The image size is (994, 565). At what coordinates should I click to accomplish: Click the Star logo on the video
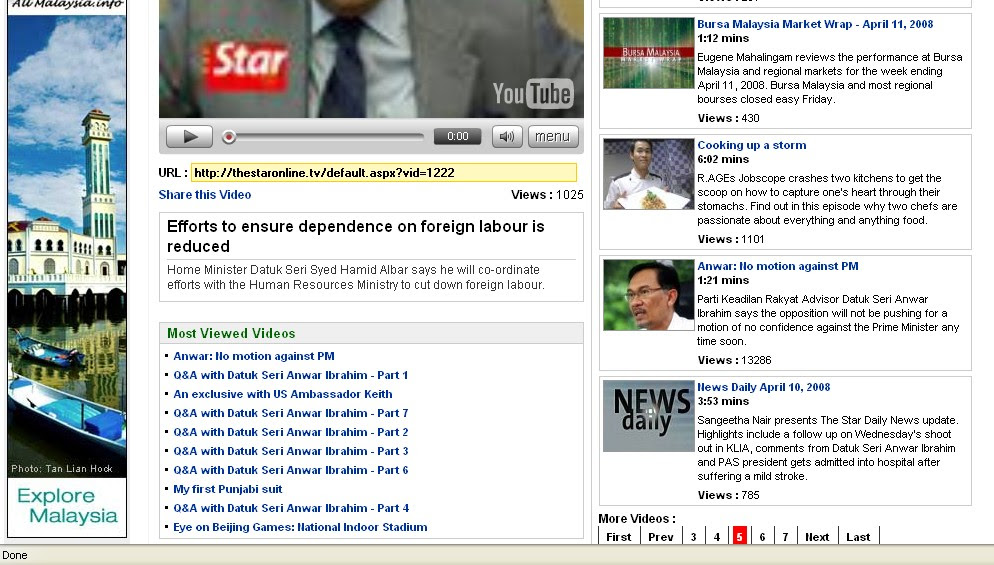[246, 64]
